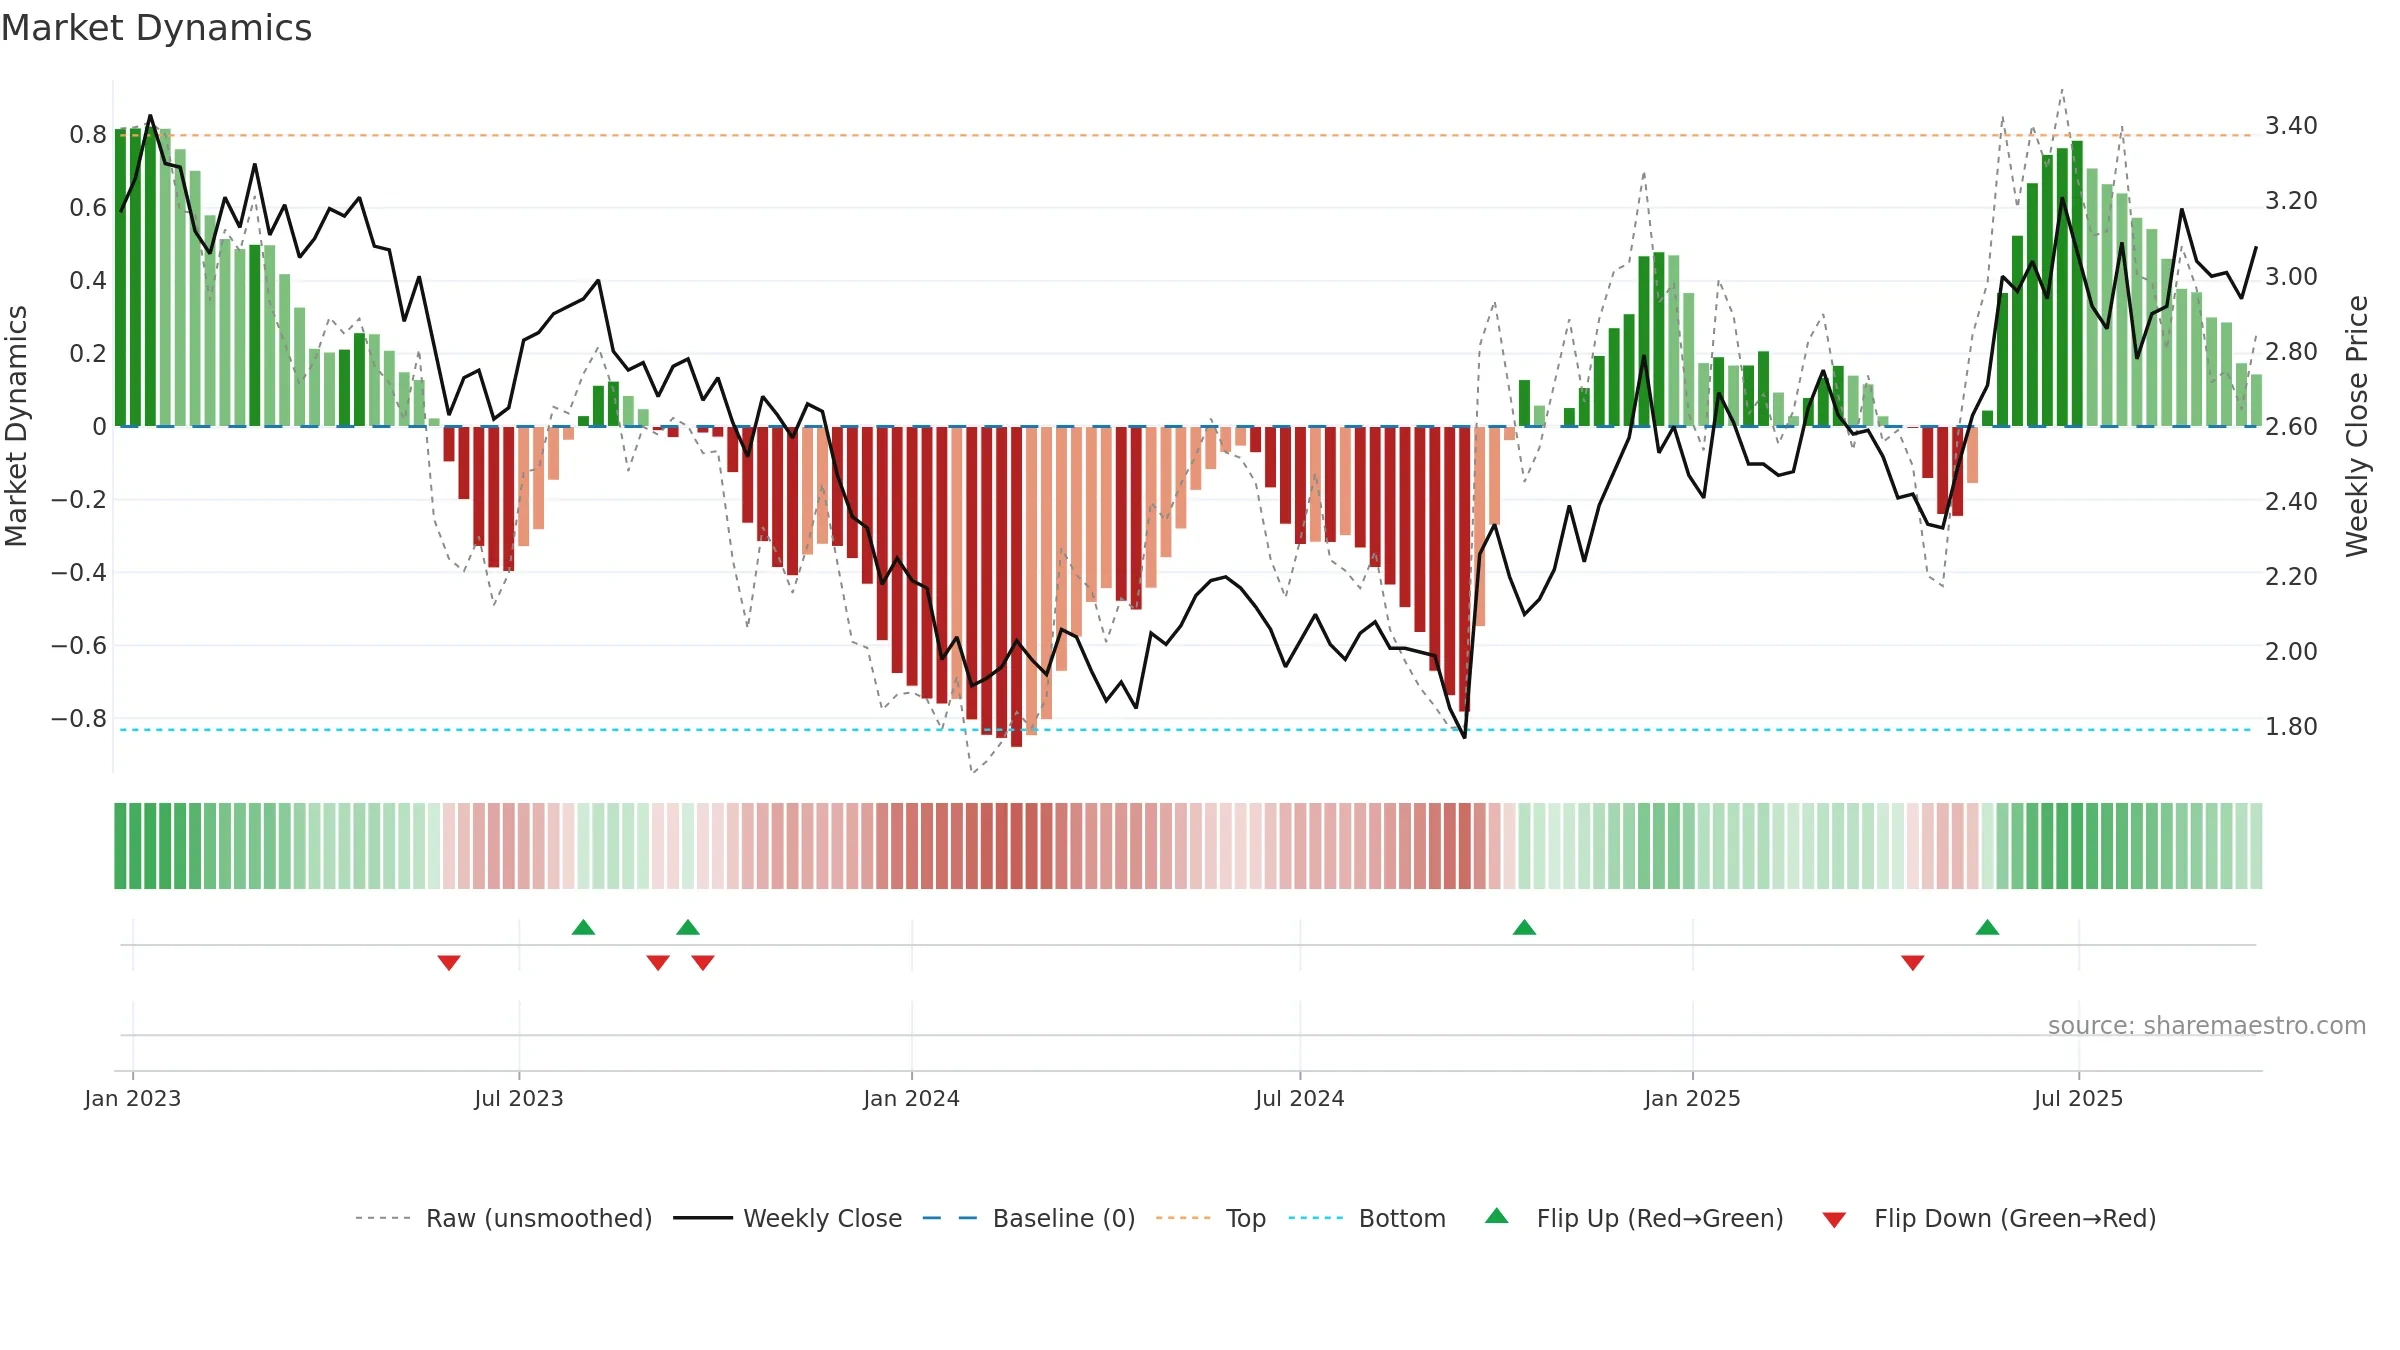This screenshot has width=2400, height=1350.
Task: Click the Weekly Close Price right axis title
Action: coord(2357,426)
